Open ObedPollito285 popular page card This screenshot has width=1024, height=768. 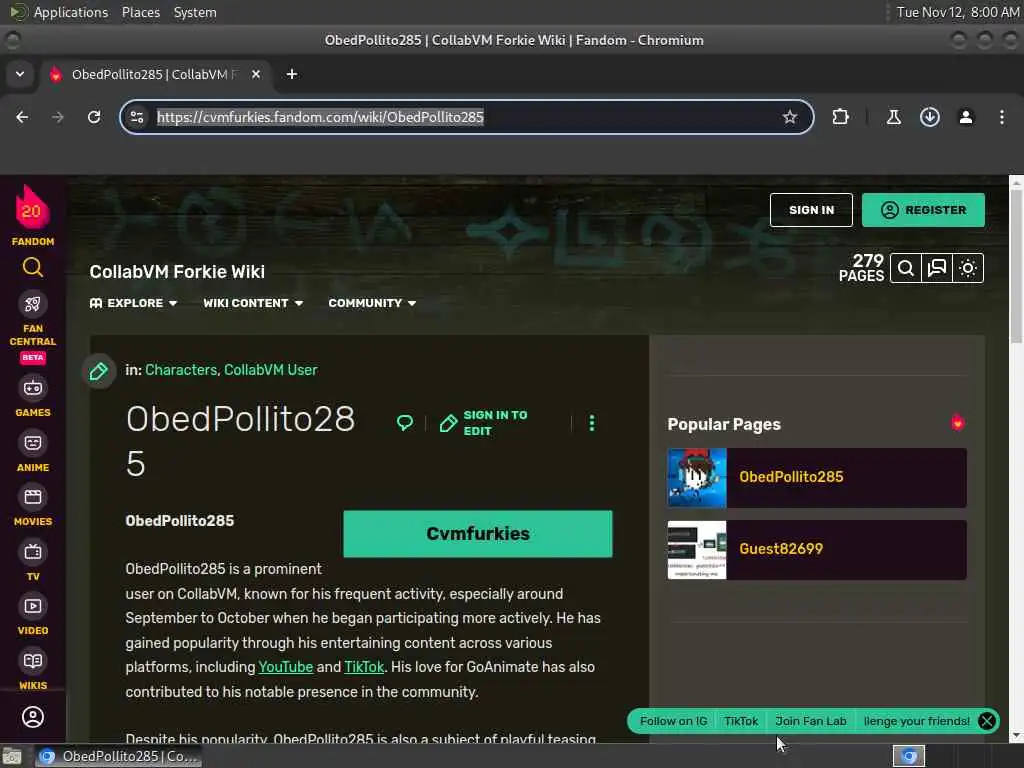click(816, 478)
